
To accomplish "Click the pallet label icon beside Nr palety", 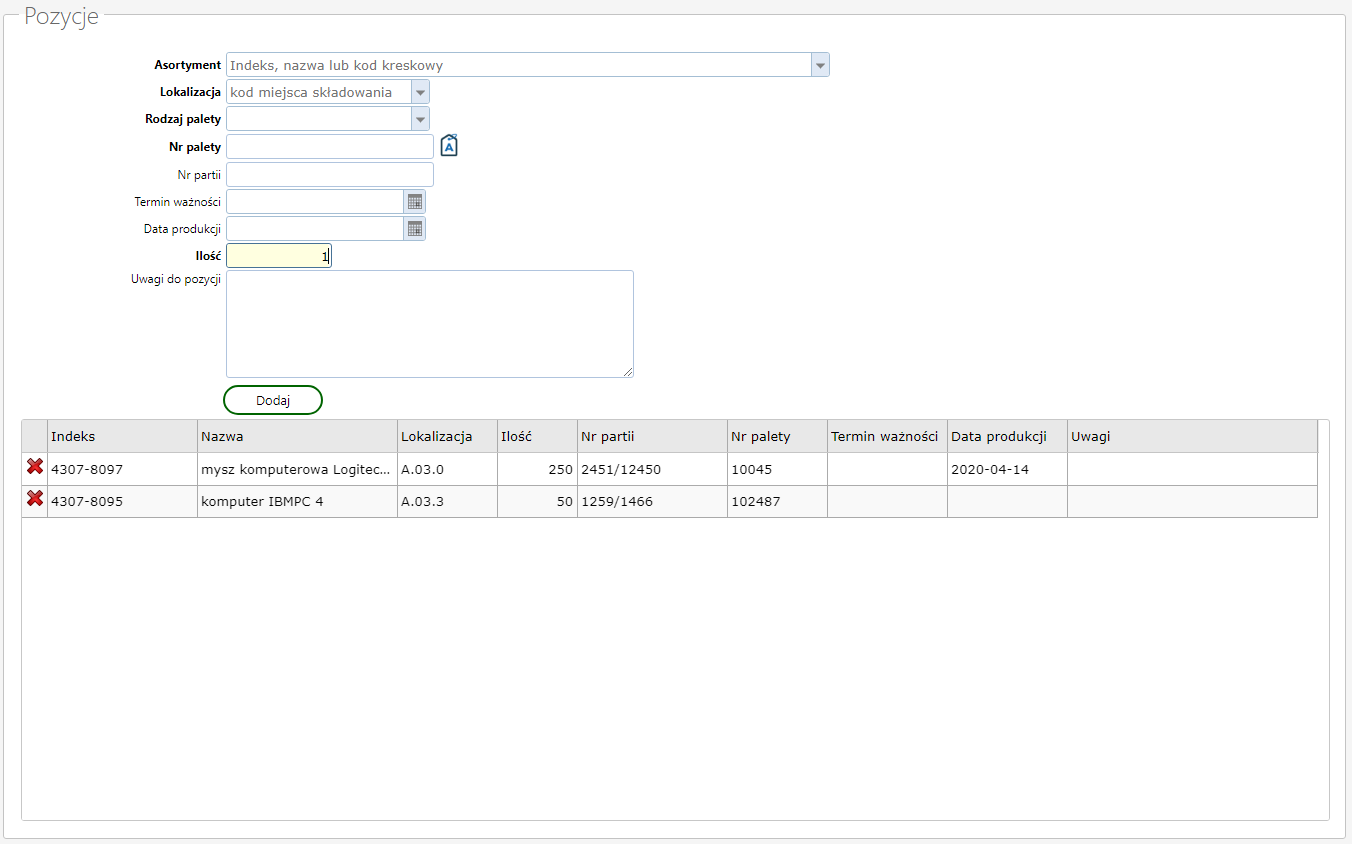I will click(449, 146).
